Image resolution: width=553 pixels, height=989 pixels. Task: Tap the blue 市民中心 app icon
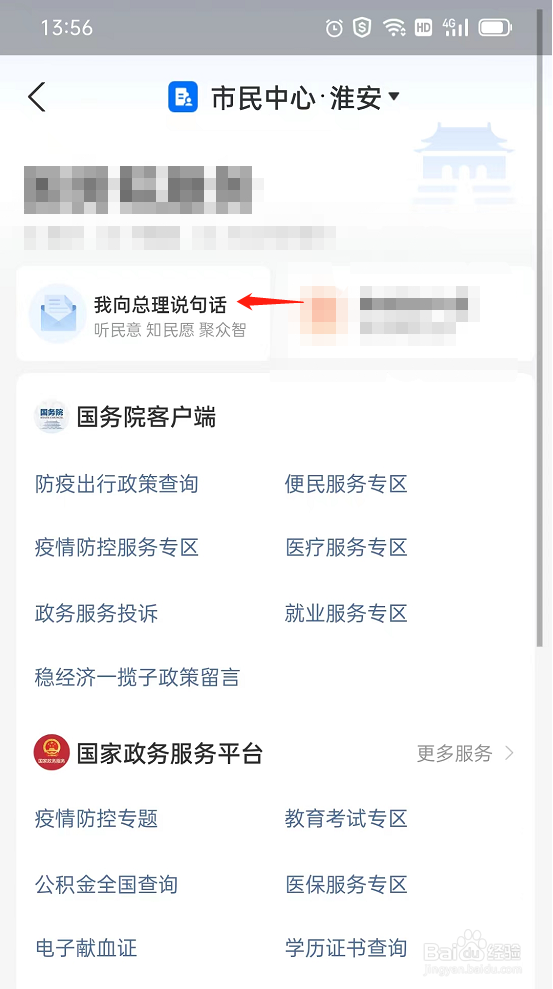pyautogui.click(x=183, y=97)
